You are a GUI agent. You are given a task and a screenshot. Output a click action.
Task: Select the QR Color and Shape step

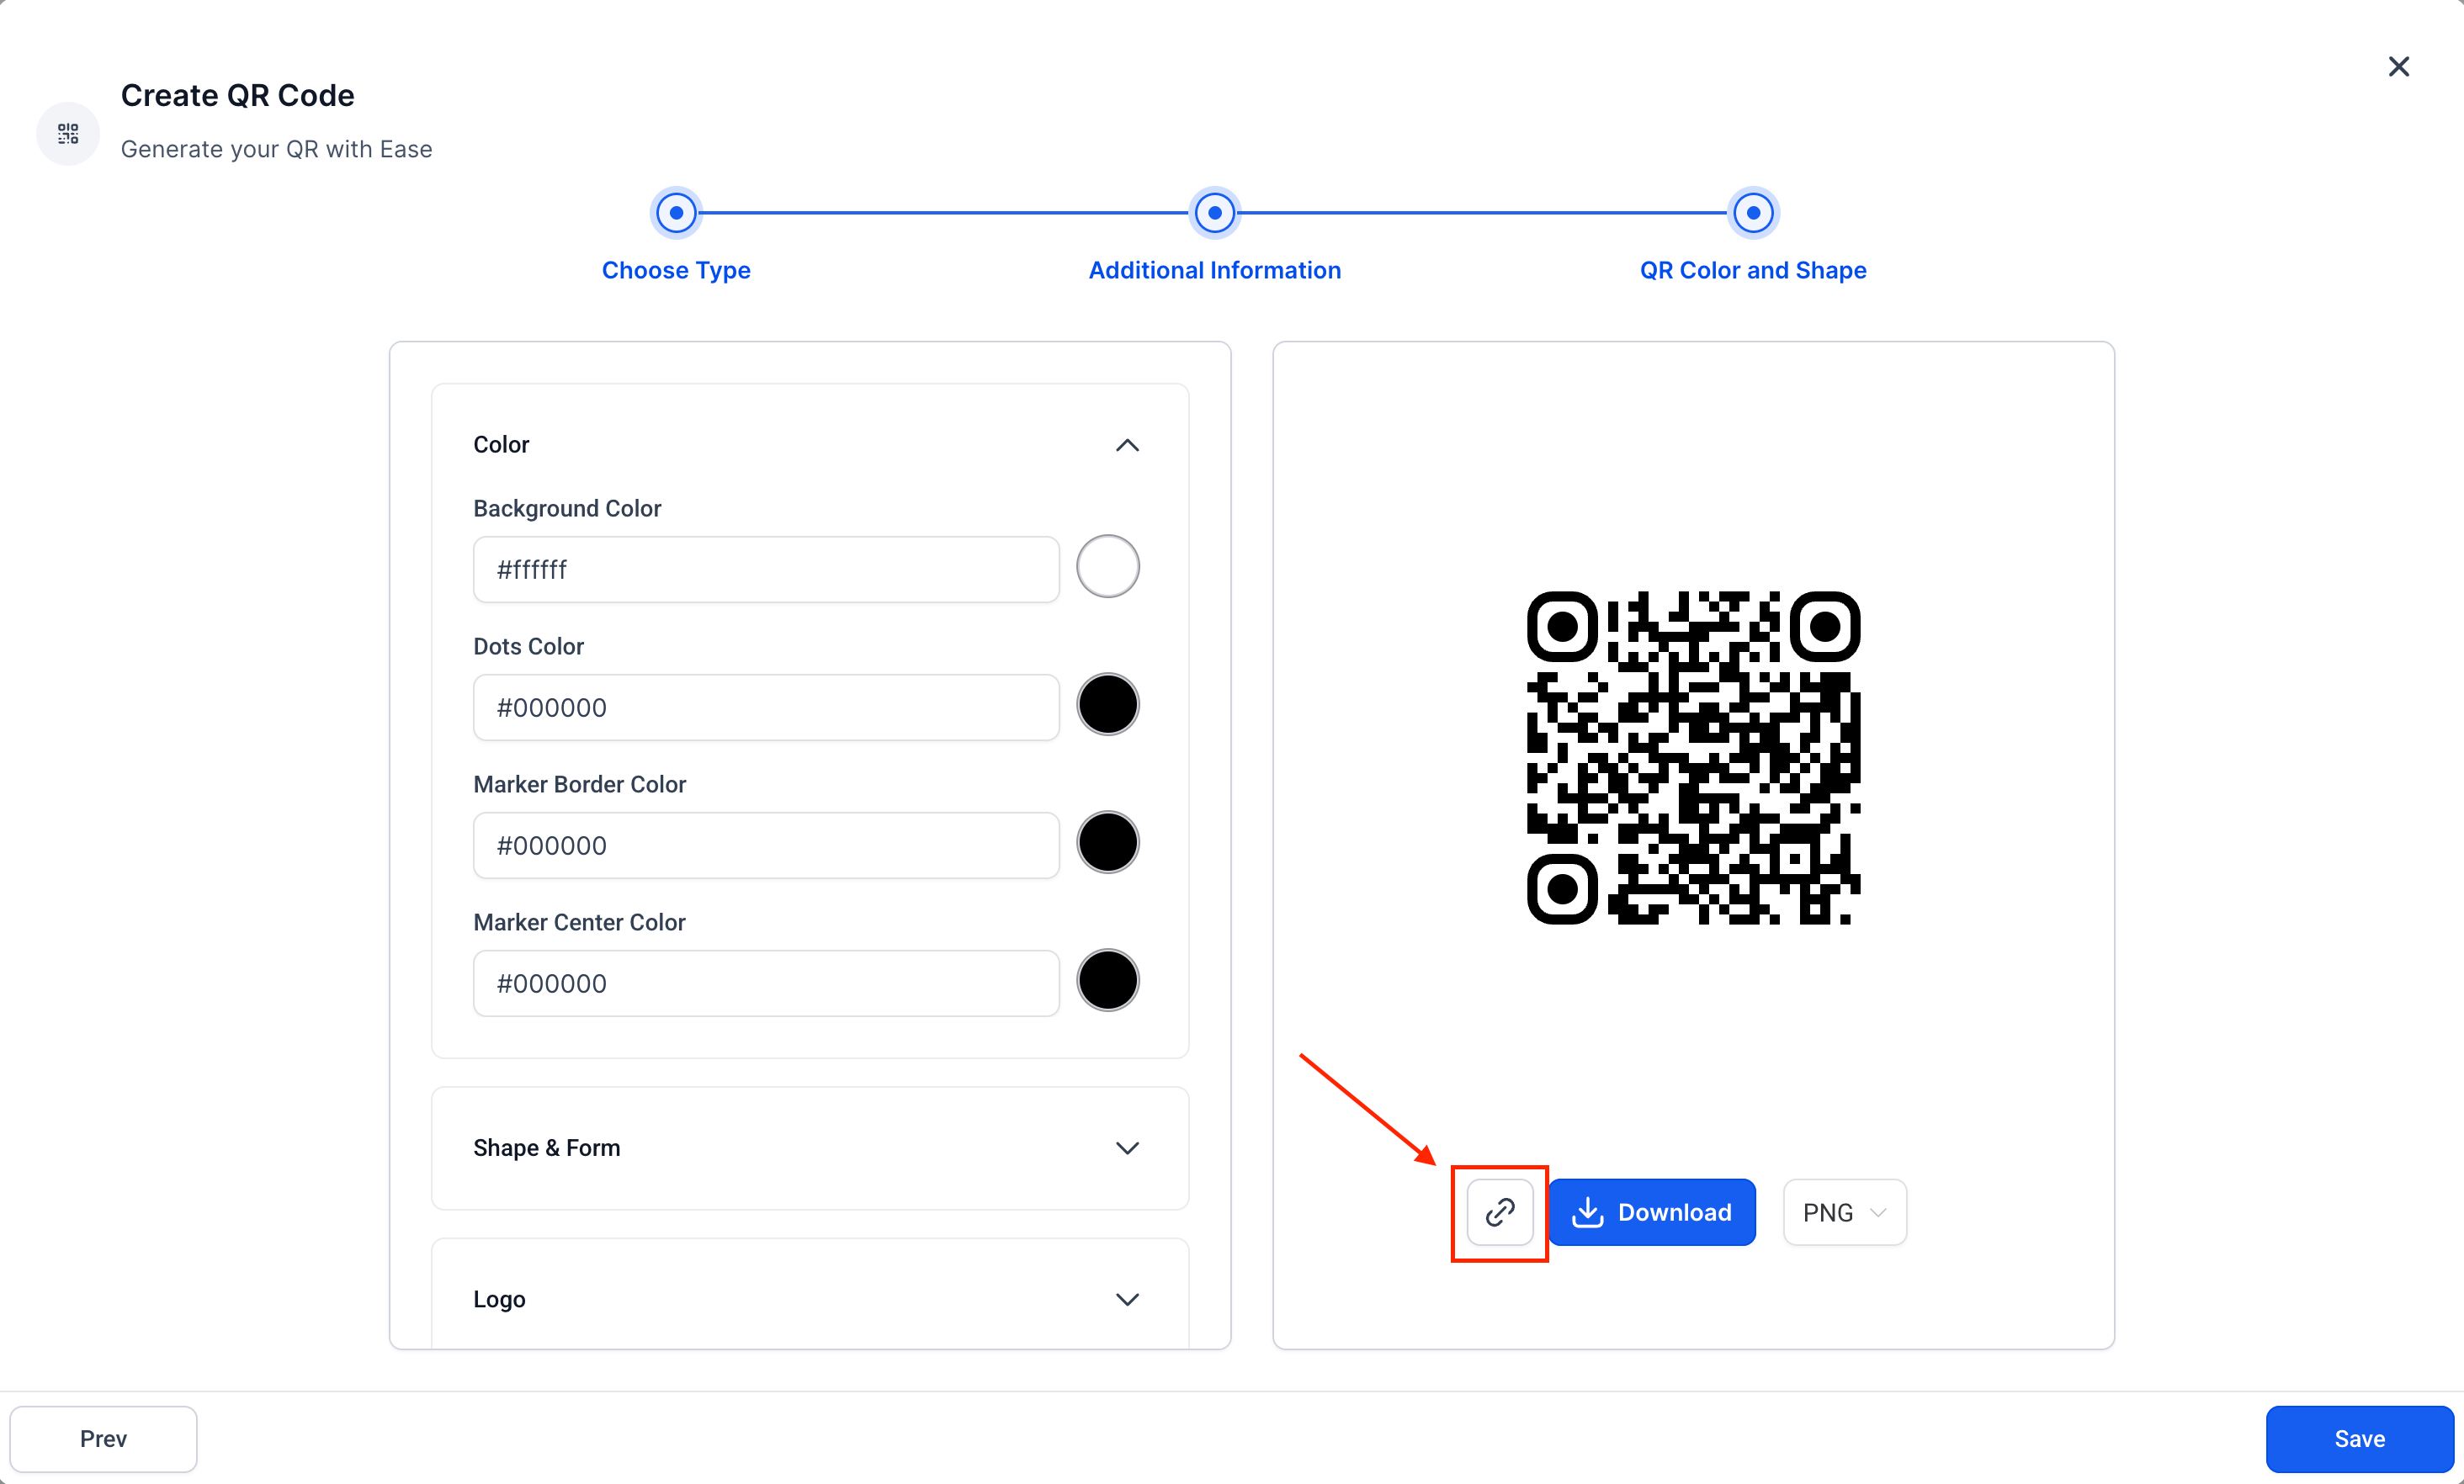pyautogui.click(x=1752, y=212)
